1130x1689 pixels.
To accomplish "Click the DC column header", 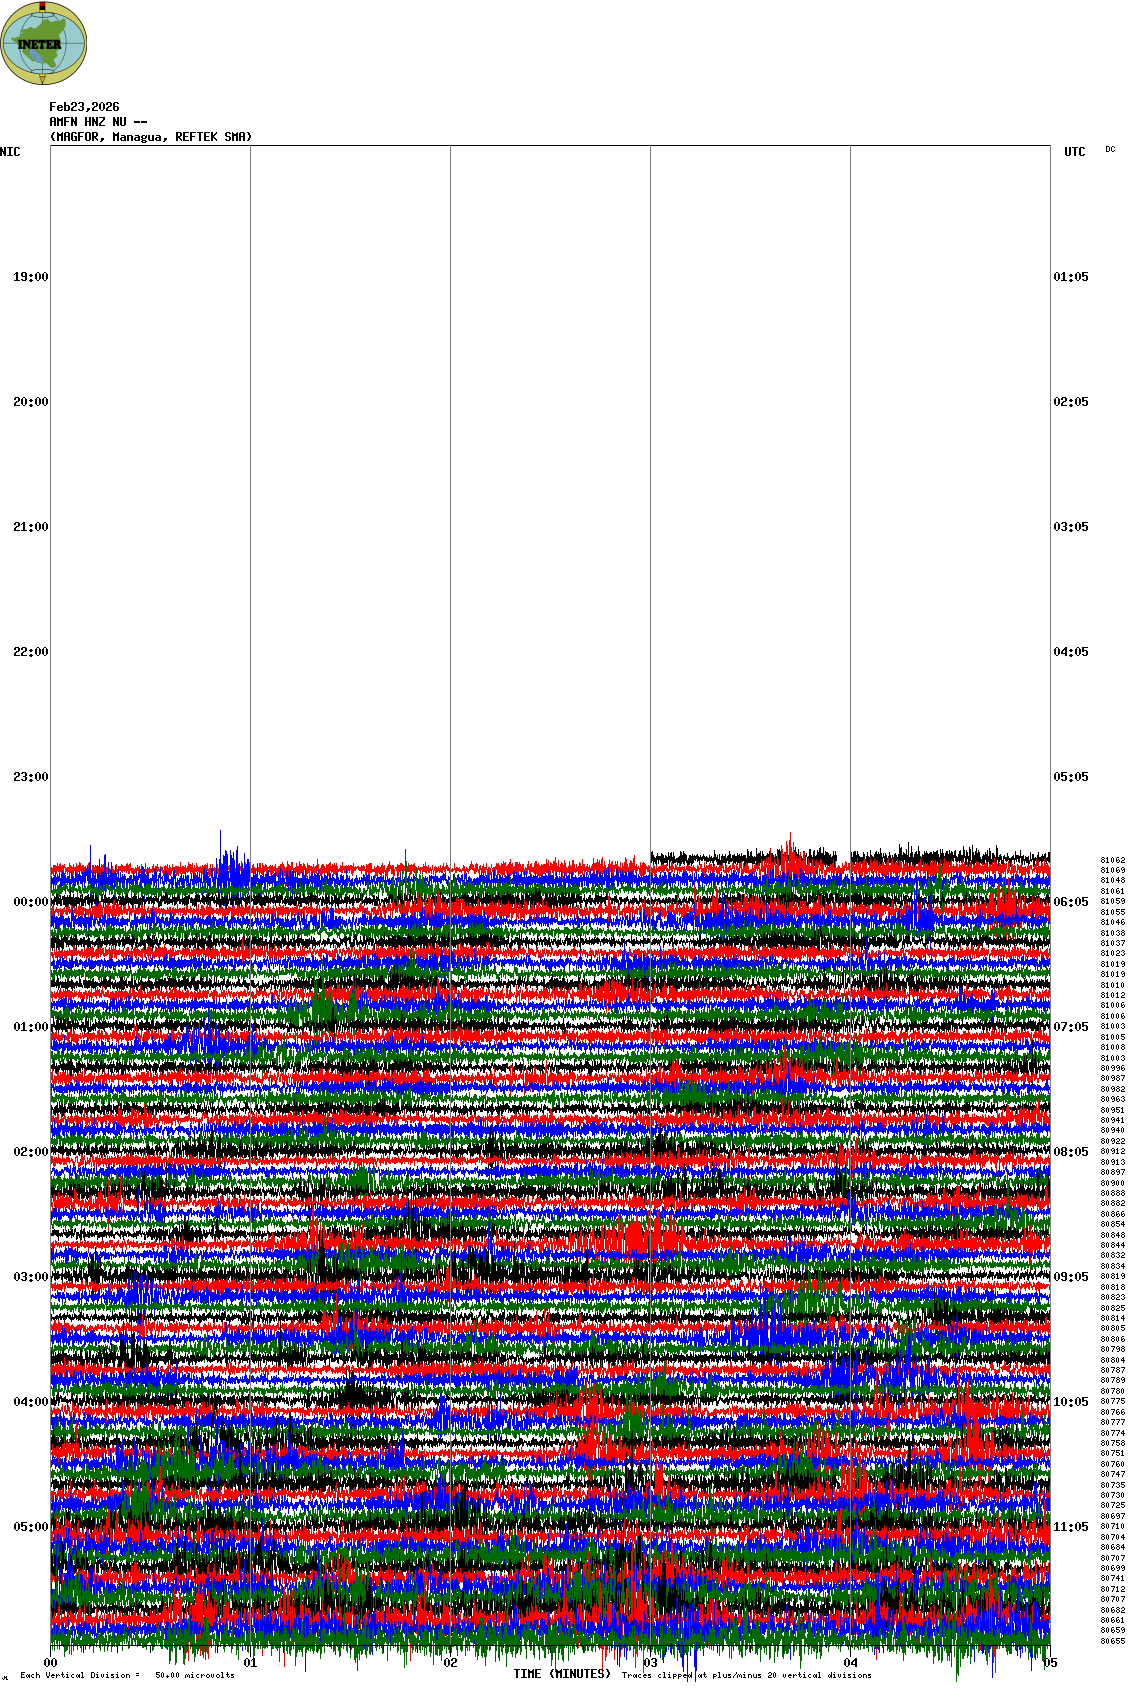I will click(1110, 150).
